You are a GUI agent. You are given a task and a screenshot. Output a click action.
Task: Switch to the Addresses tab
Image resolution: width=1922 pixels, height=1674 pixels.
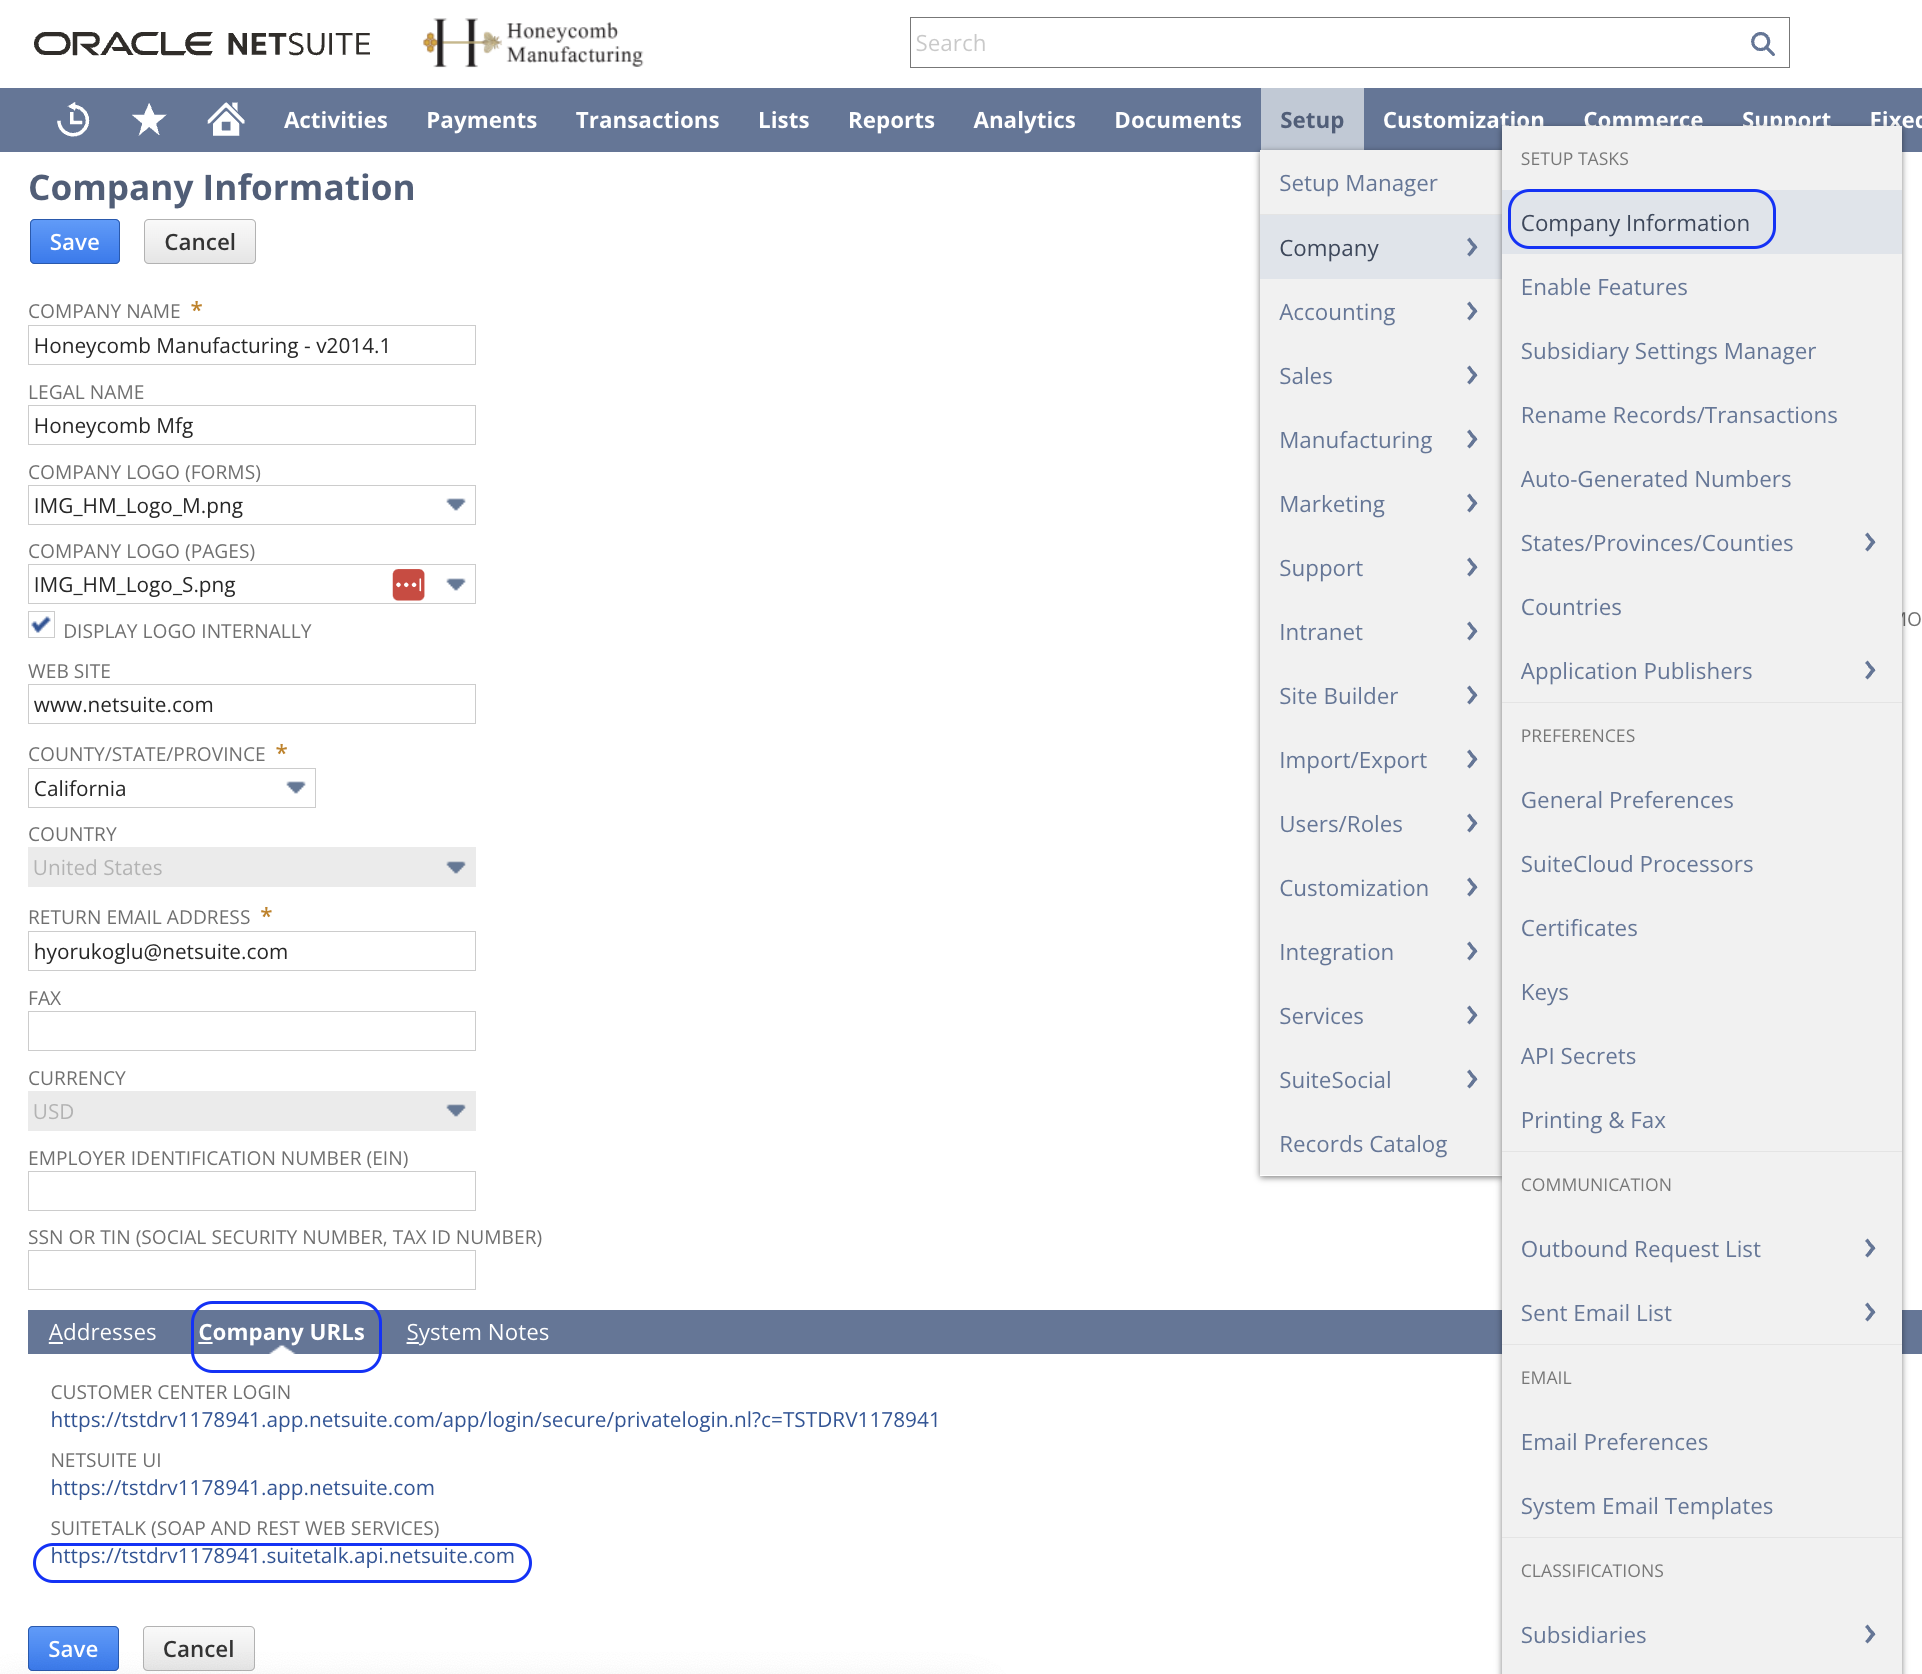tap(102, 1331)
